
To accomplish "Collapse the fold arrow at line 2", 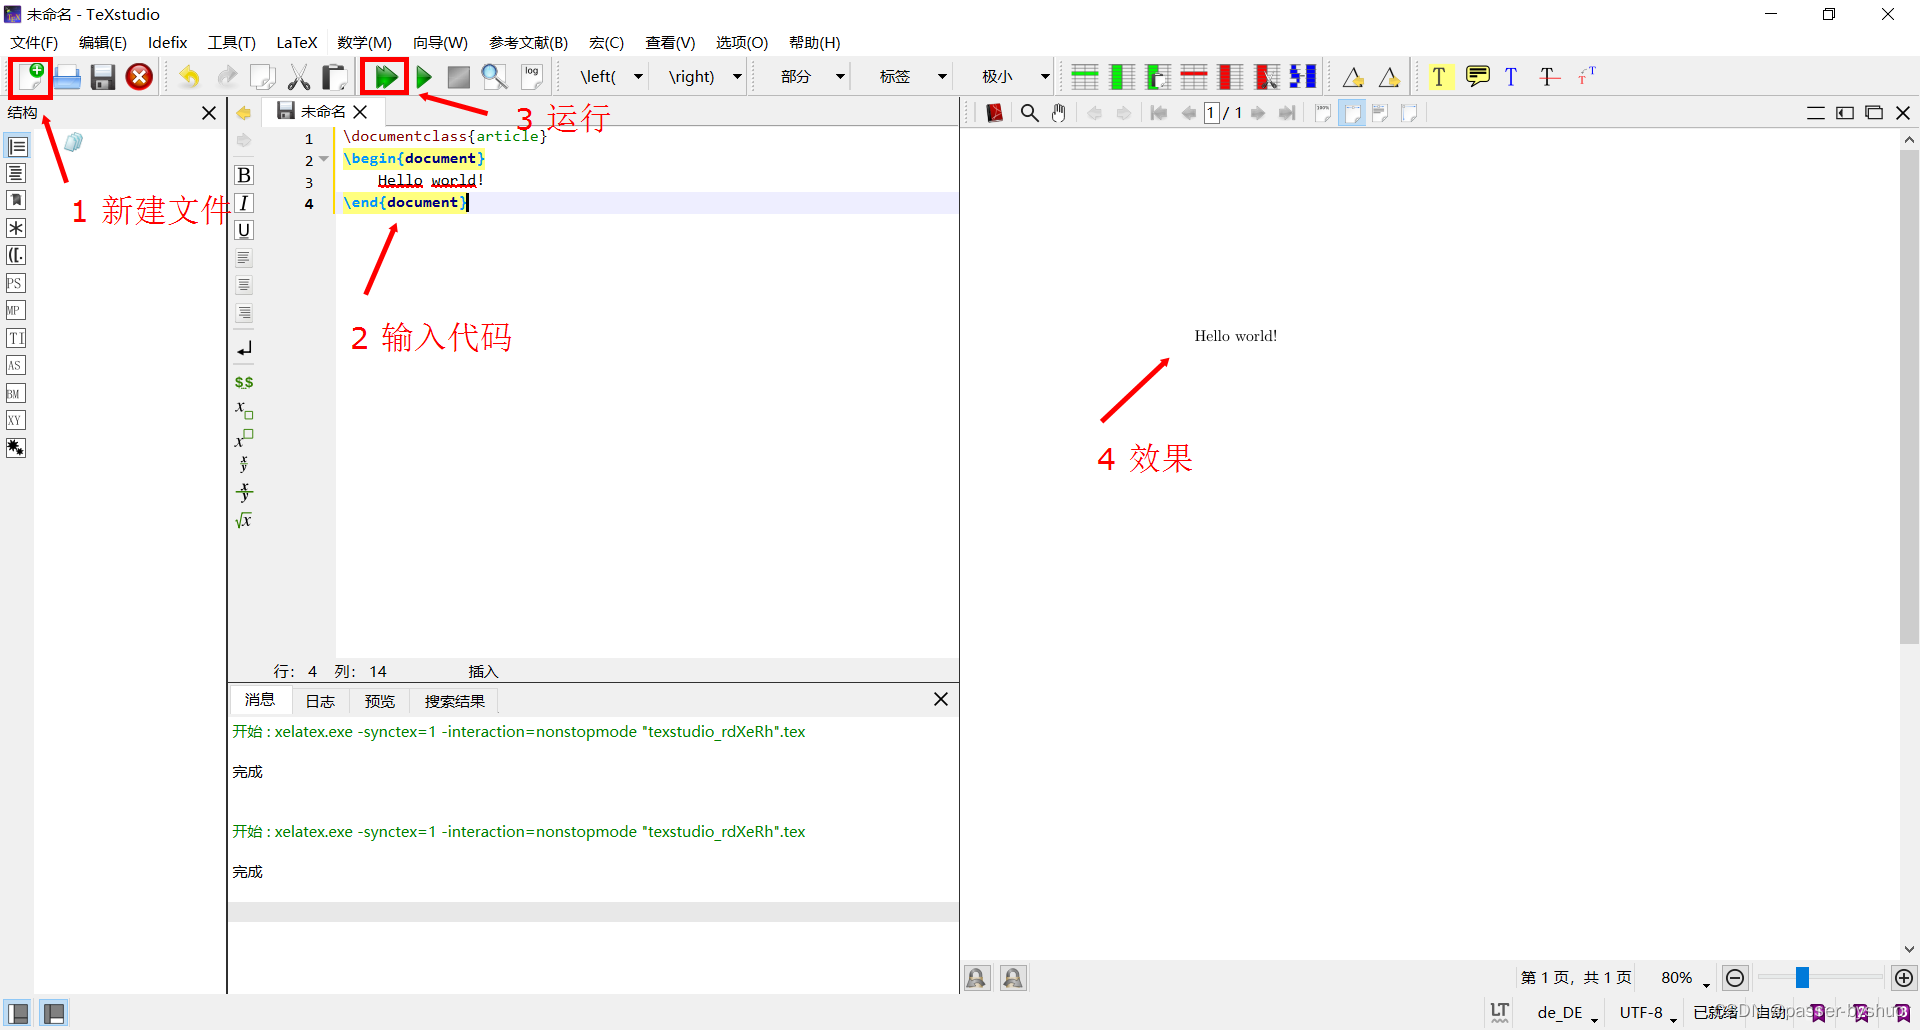I will click(x=324, y=159).
